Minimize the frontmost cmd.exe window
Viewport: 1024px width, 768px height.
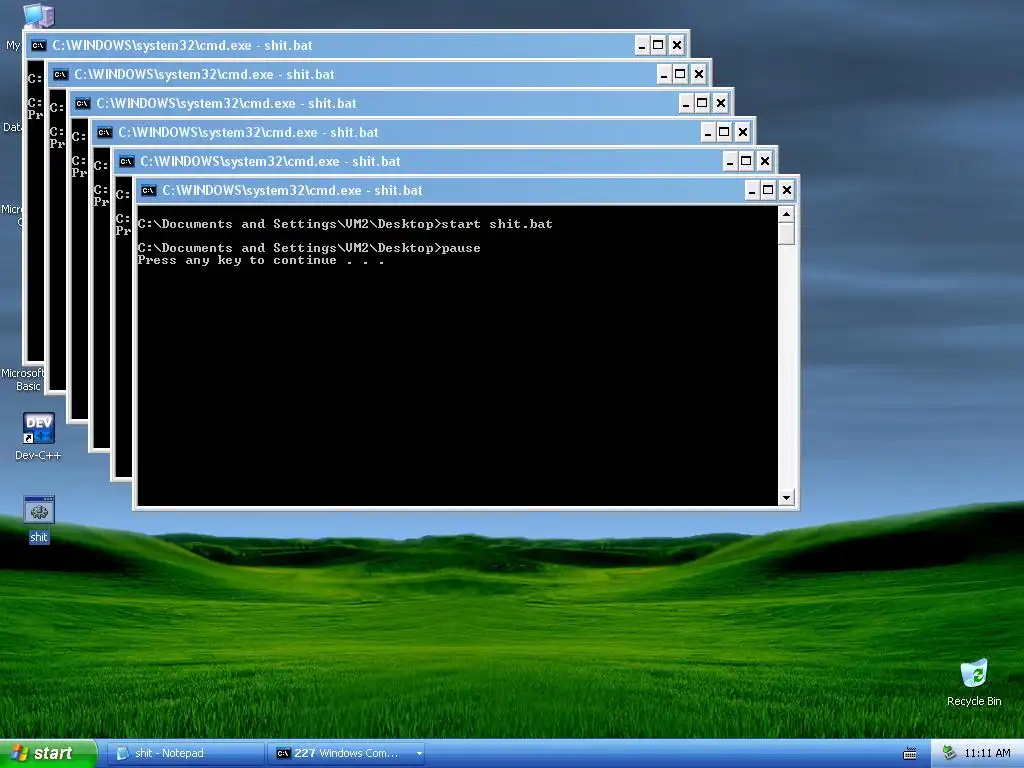pos(752,190)
